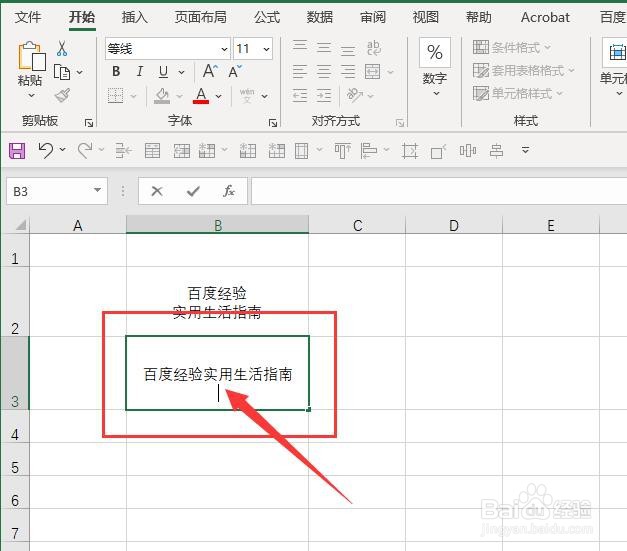Click the Copy icon
The height and width of the screenshot is (551, 627).
[62, 72]
